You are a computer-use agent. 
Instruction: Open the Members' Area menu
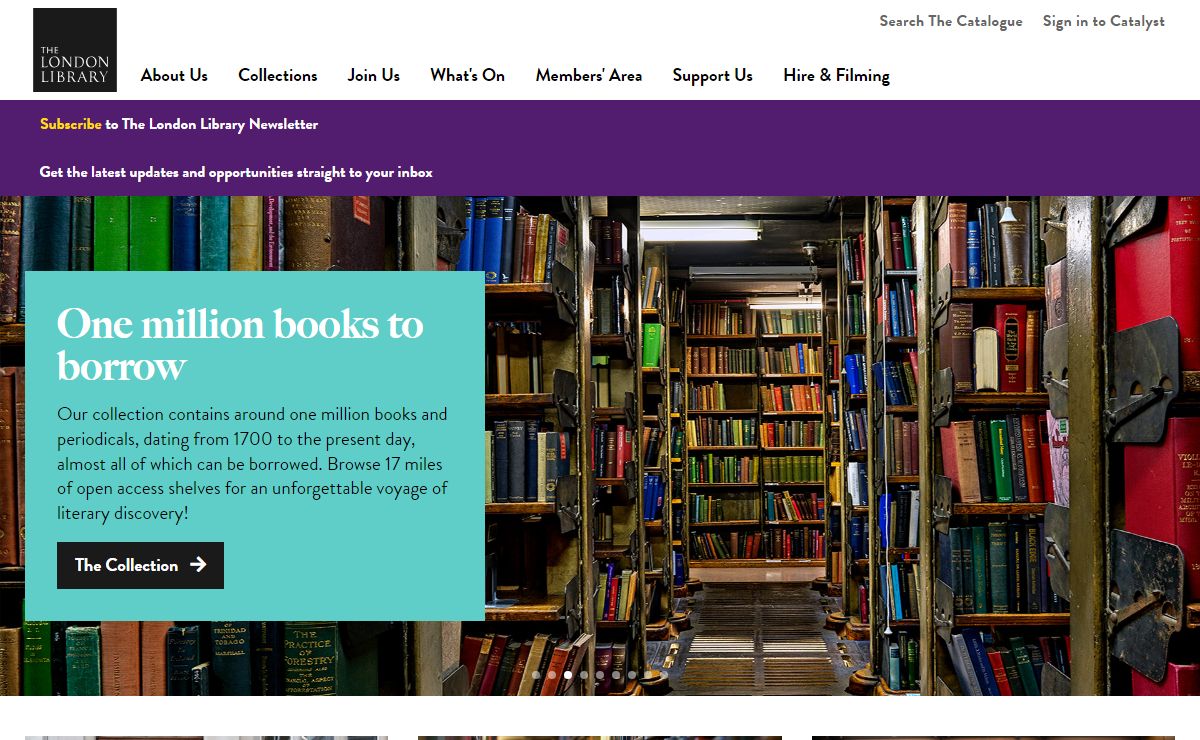coord(589,75)
